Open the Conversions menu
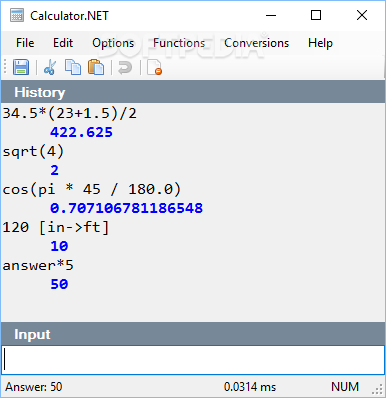Screen dimensions: 386x398 click(x=256, y=43)
